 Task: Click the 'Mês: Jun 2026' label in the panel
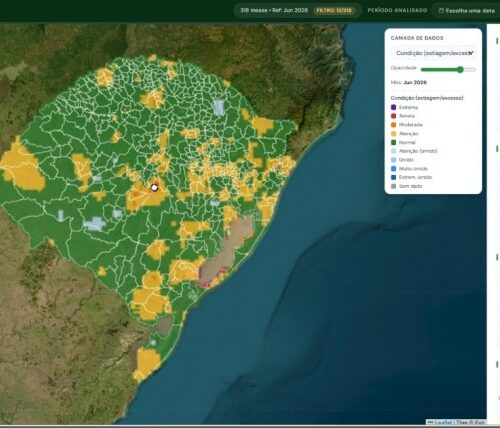click(409, 82)
